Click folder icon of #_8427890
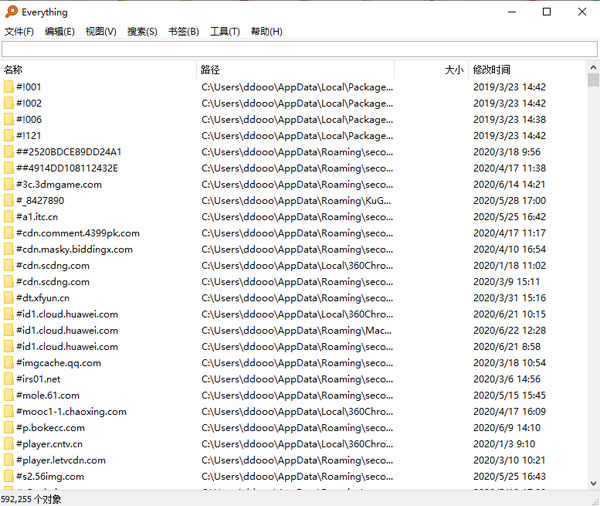Image resolution: width=600 pixels, height=506 pixels. 8,201
